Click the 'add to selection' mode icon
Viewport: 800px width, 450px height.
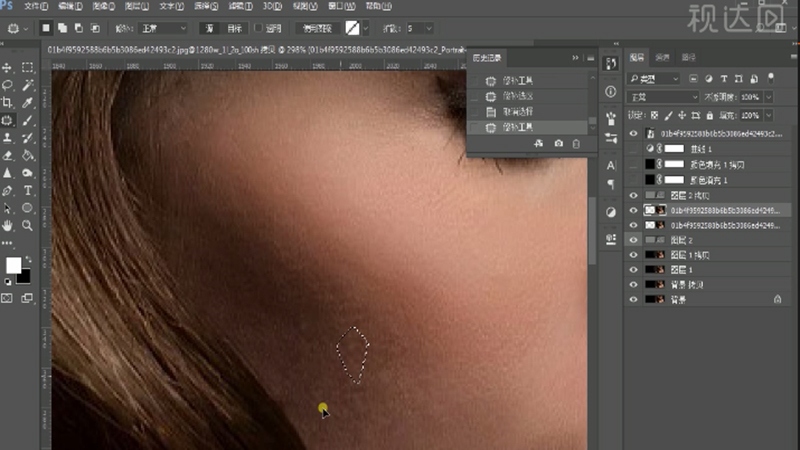click(62, 29)
